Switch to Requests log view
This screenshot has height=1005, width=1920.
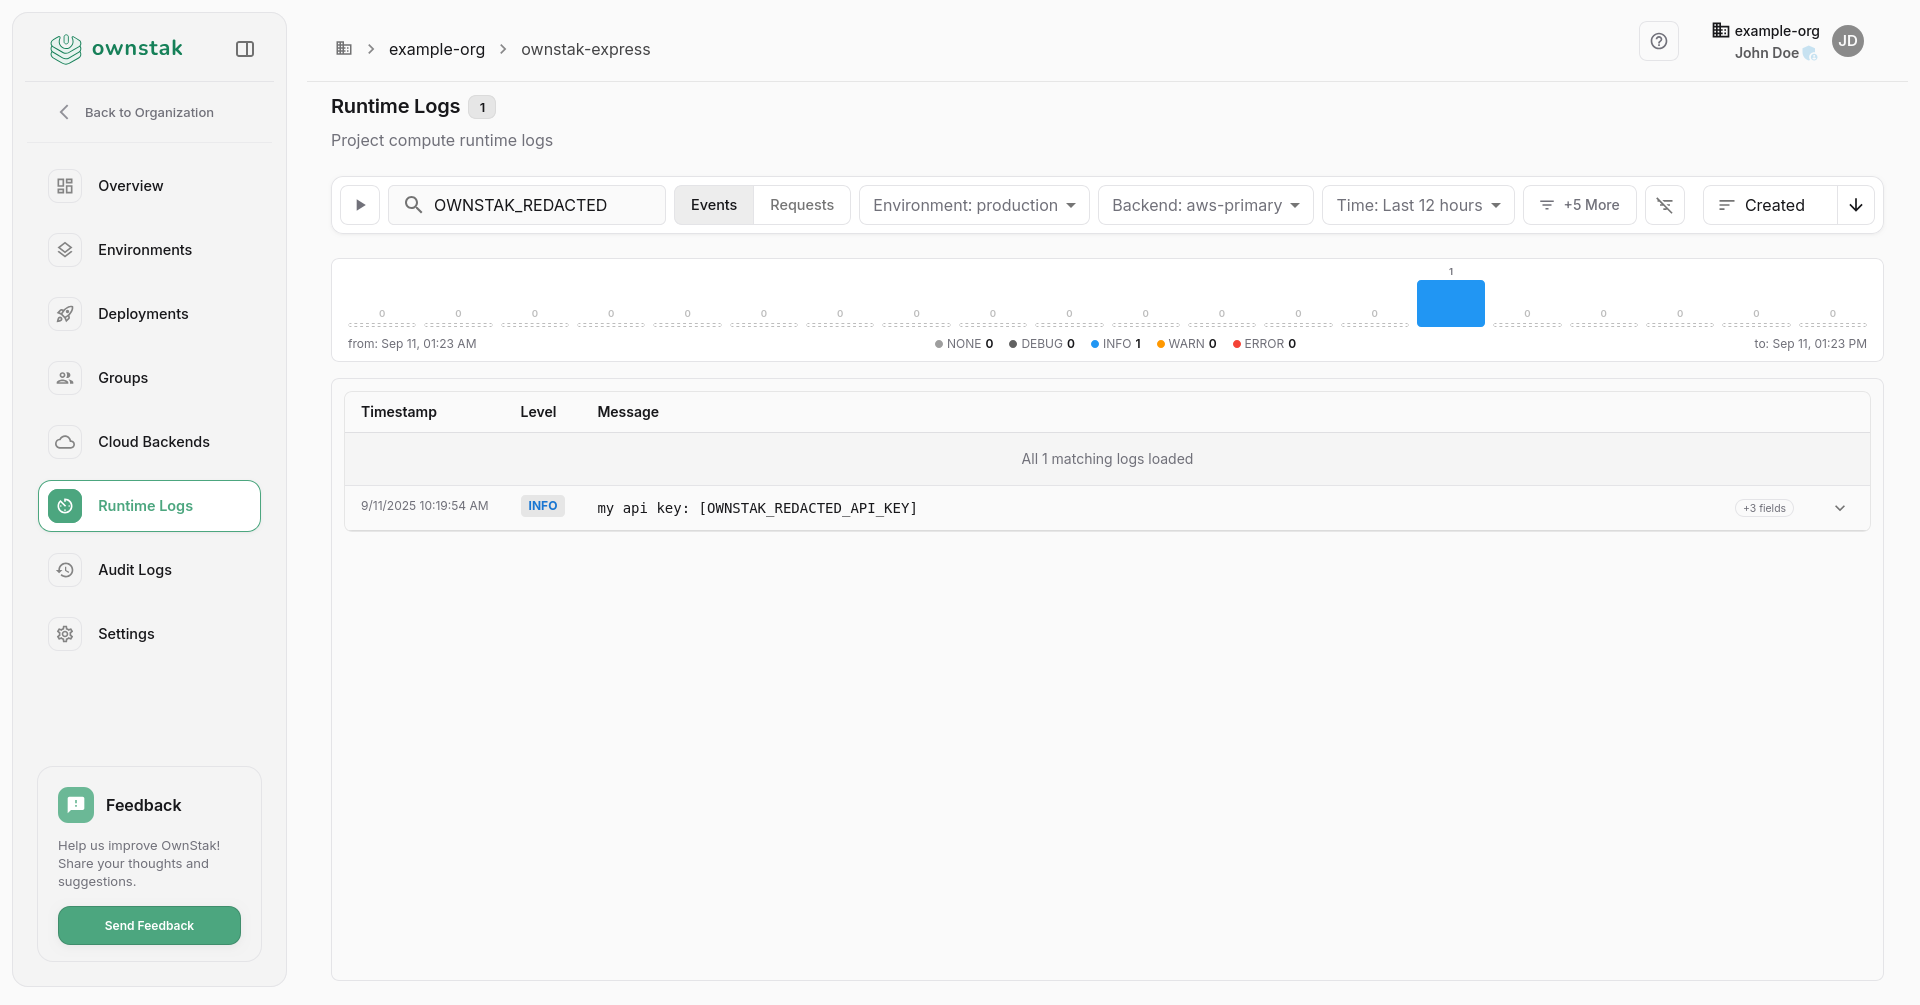(x=802, y=205)
